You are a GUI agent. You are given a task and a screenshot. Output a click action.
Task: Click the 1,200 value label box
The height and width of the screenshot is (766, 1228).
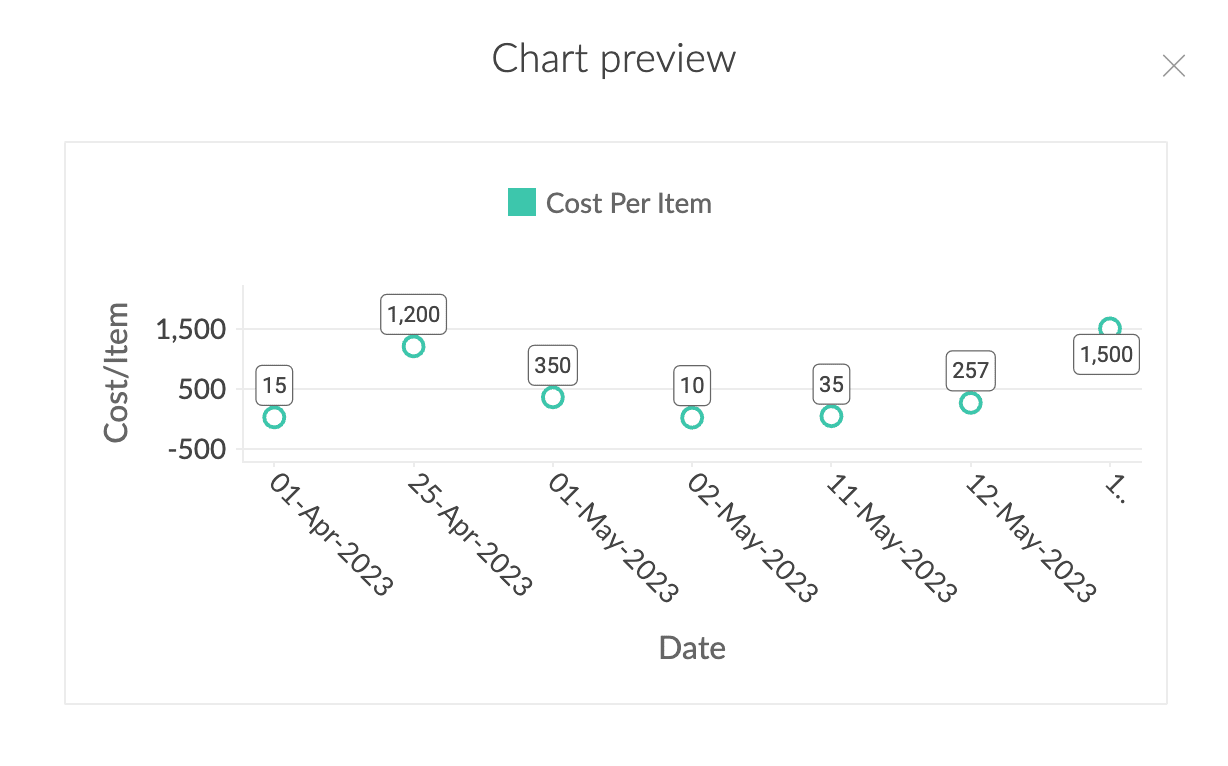[413, 314]
